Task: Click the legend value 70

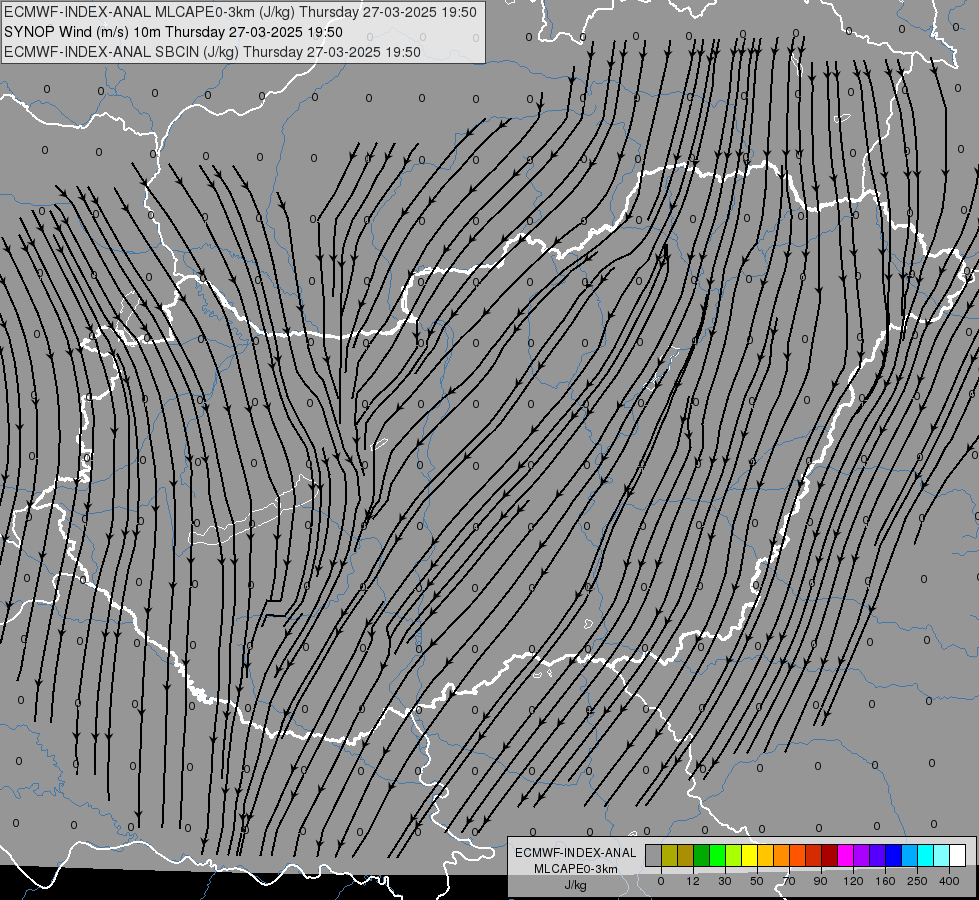Action: click(789, 881)
